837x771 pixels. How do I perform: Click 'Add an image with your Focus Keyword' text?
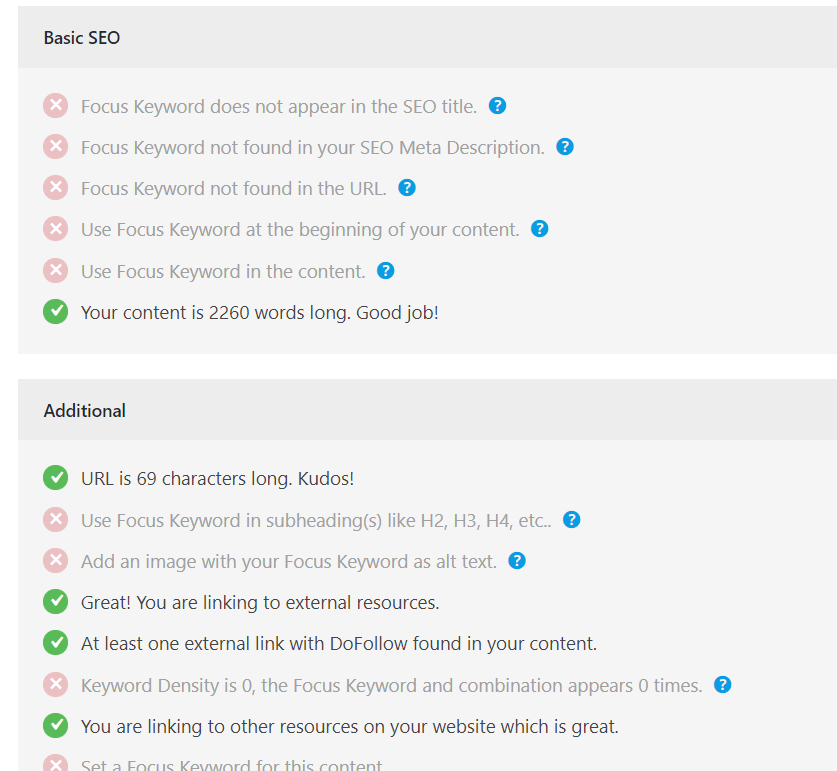tap(288, 562)
